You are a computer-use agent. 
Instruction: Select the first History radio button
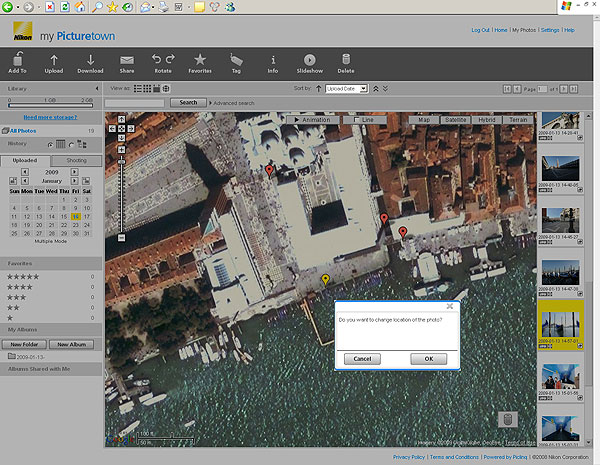pos(50,145)
